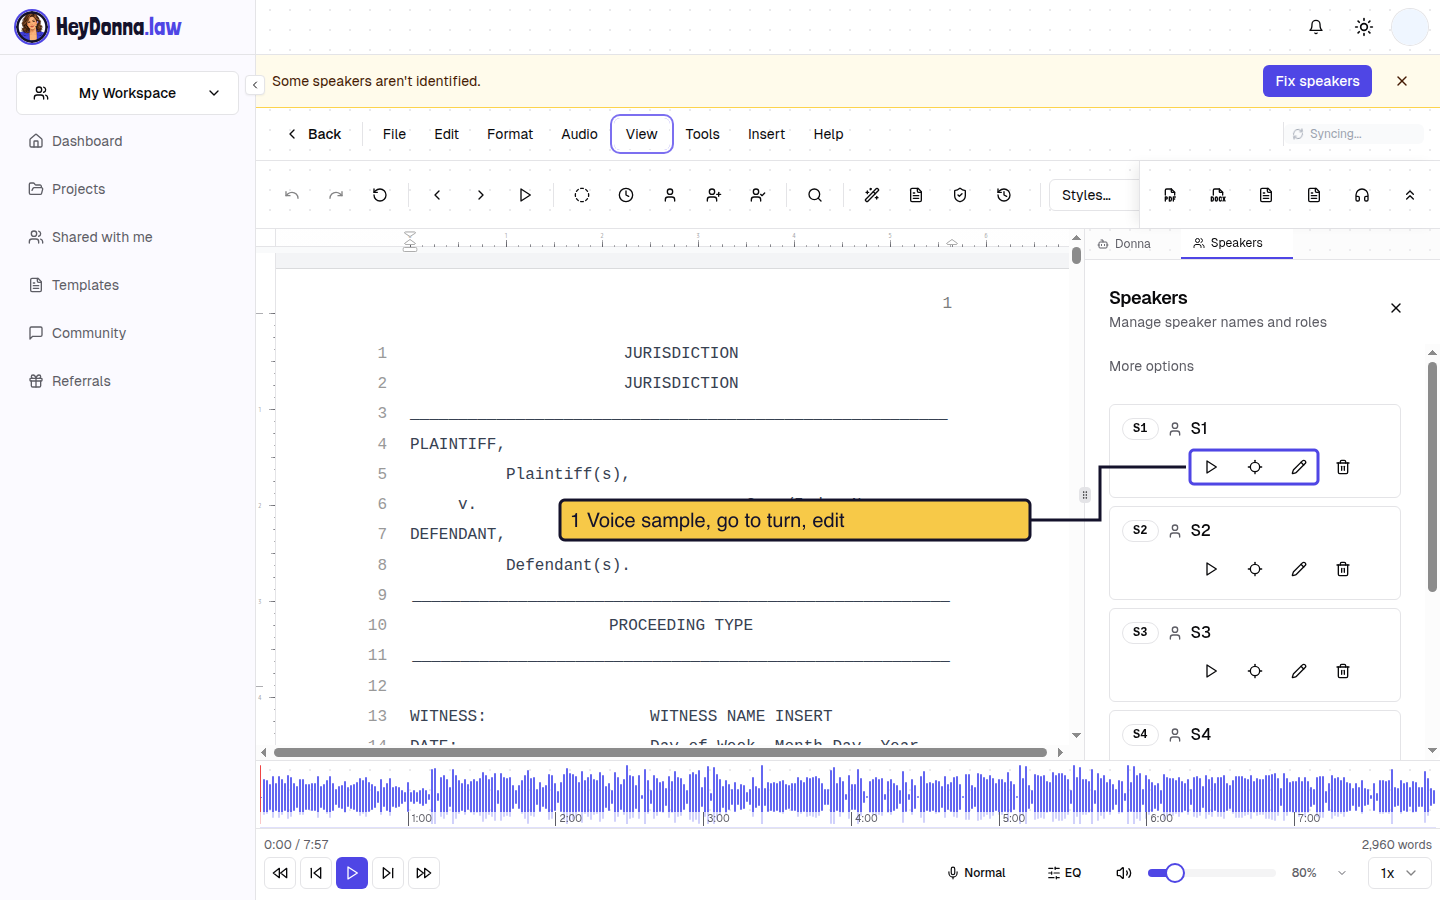This screenshot has width=1440, height=900.
Task: Collapse the toolbar with double chevron up
Action: coord(1410,195)
